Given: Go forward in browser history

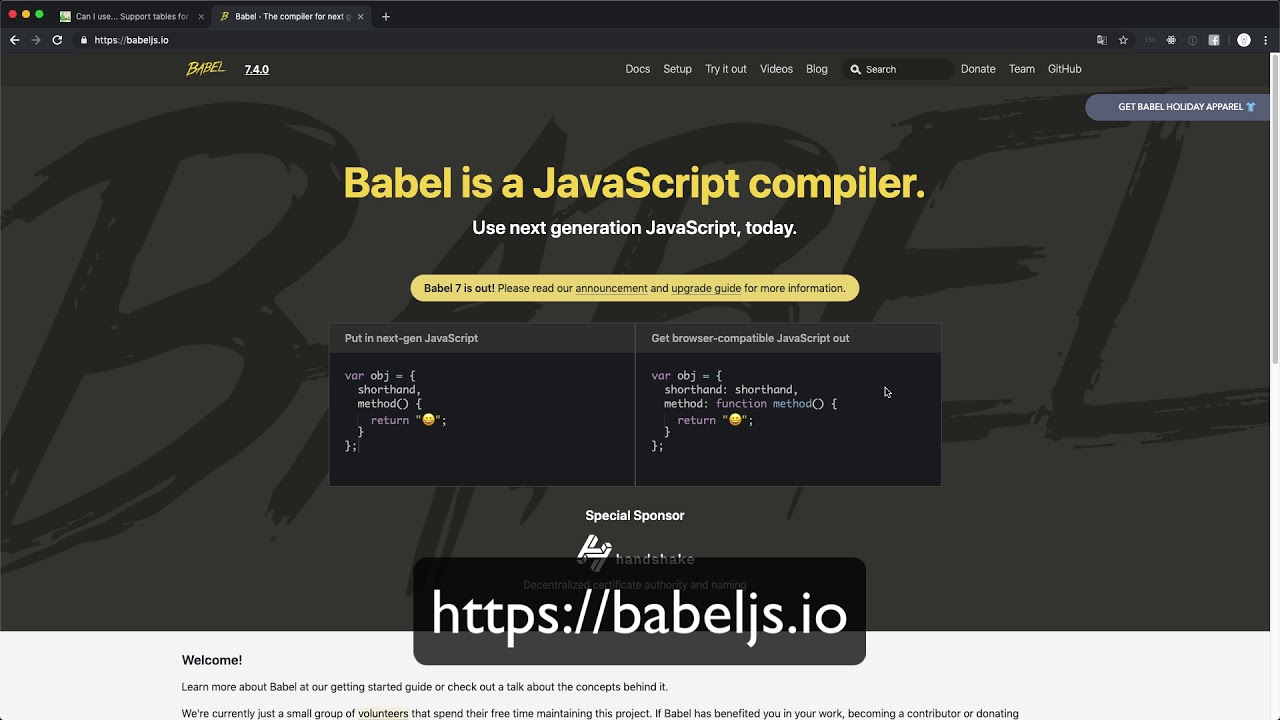Looking at the screenshot, I should pos(36,40).
